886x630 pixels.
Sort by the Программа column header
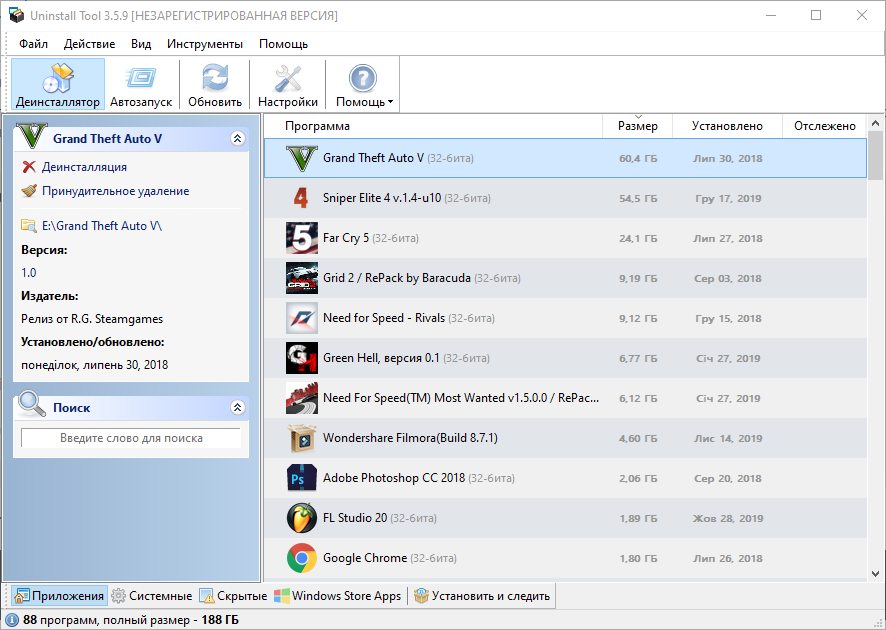(x=433, y=126)
